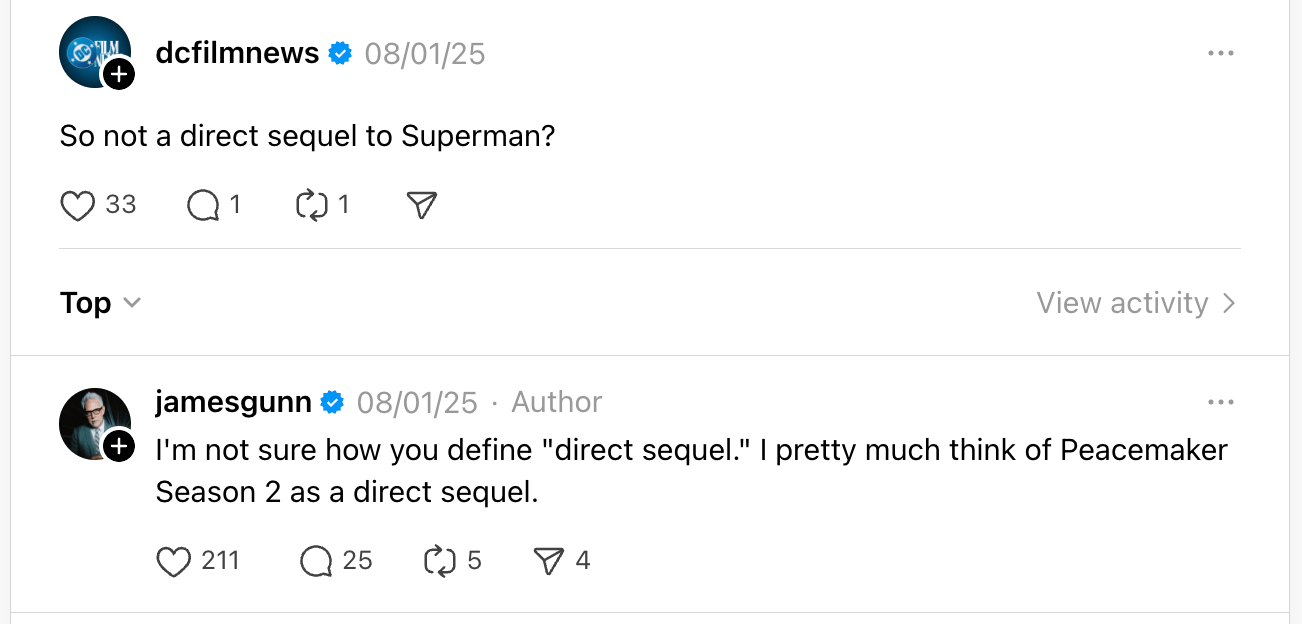Open jamesgunn's reply text about Peacemaker
The height and width of the screenshot is (624, 1302).
click(690, 470)
